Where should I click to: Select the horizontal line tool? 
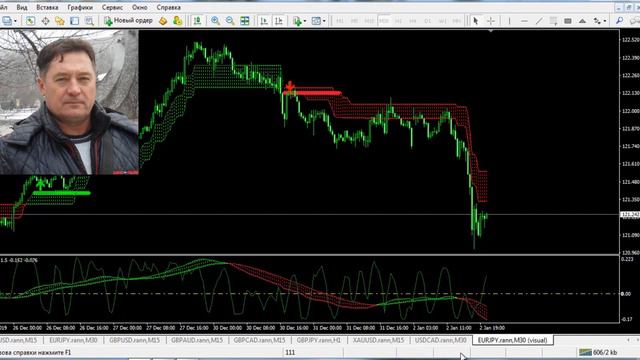(x=524, y=21)
